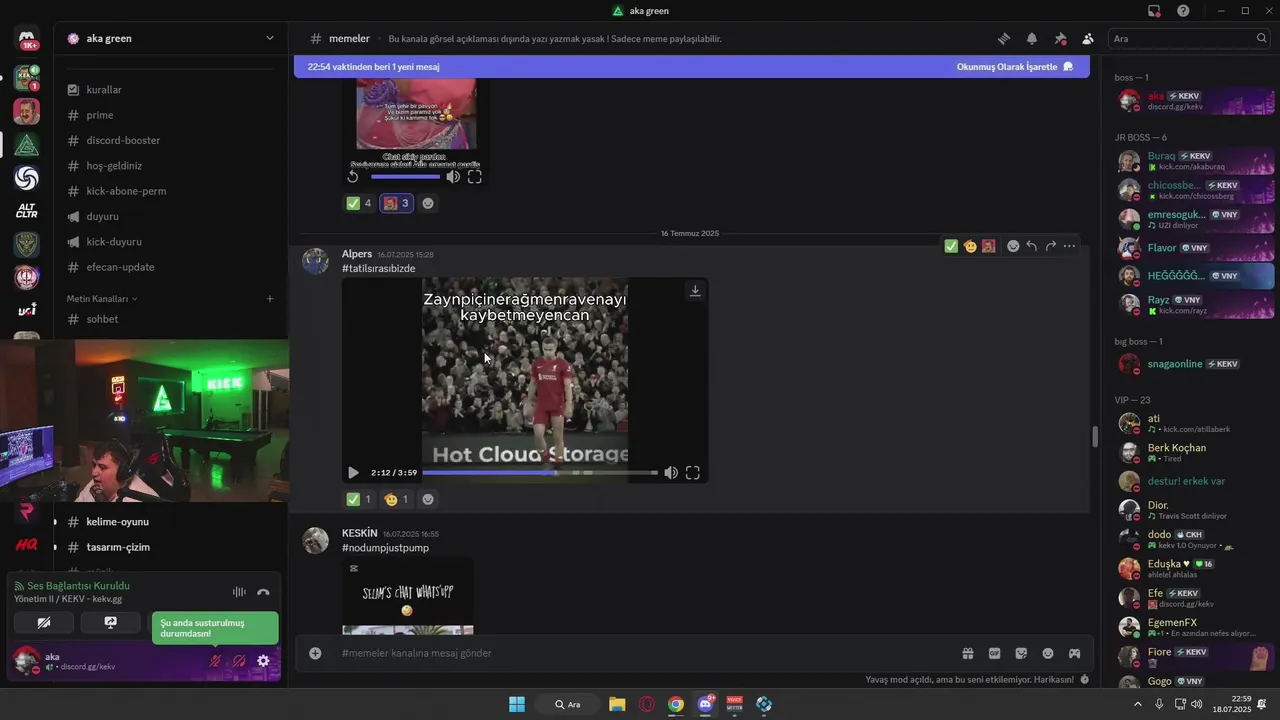This screenshot has width=1280, height=720.
Task: Mute the Alpers video volume icon
Action: click(x=671, y=473)
